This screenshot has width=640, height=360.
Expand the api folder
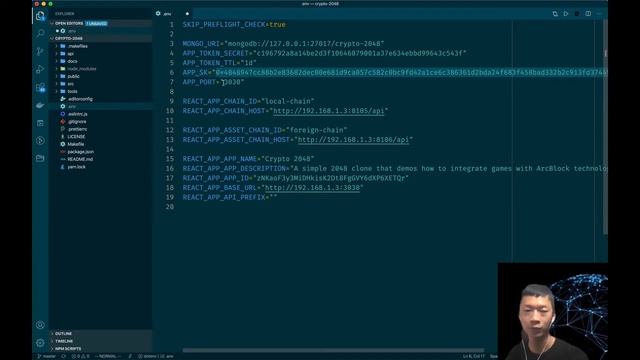click(70, 53)
